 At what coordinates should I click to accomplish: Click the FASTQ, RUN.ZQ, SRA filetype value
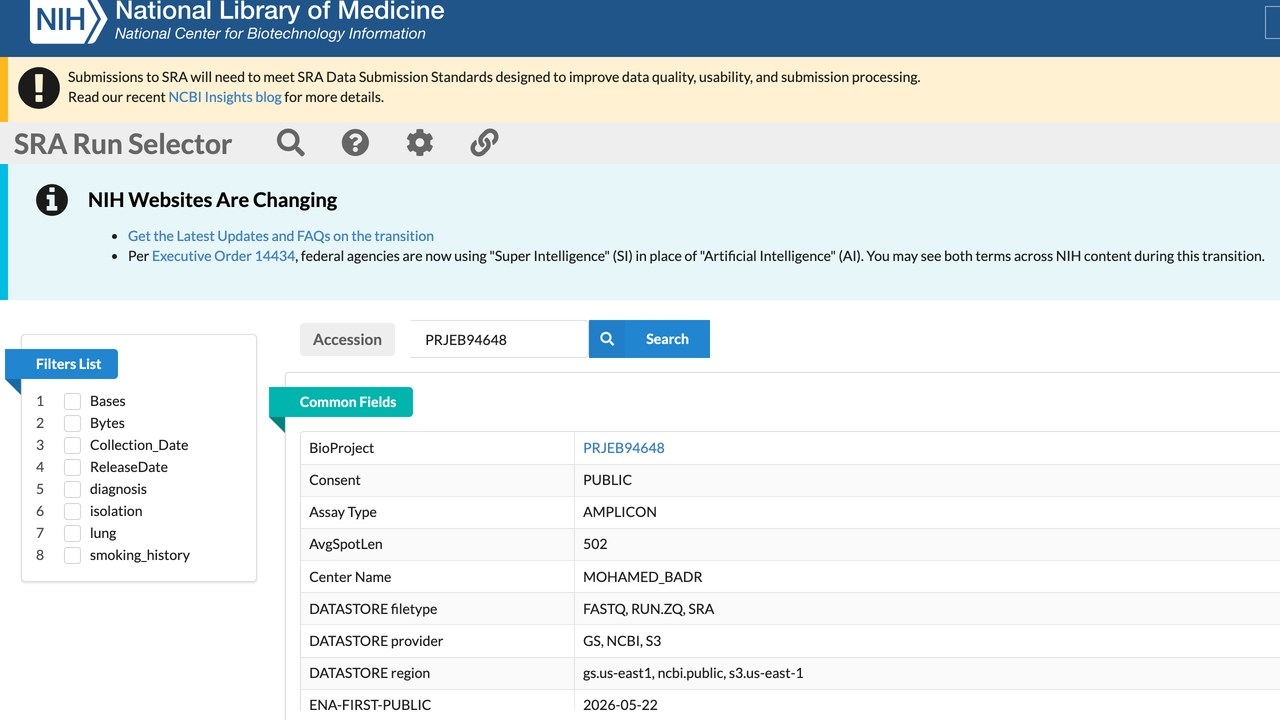649,609
